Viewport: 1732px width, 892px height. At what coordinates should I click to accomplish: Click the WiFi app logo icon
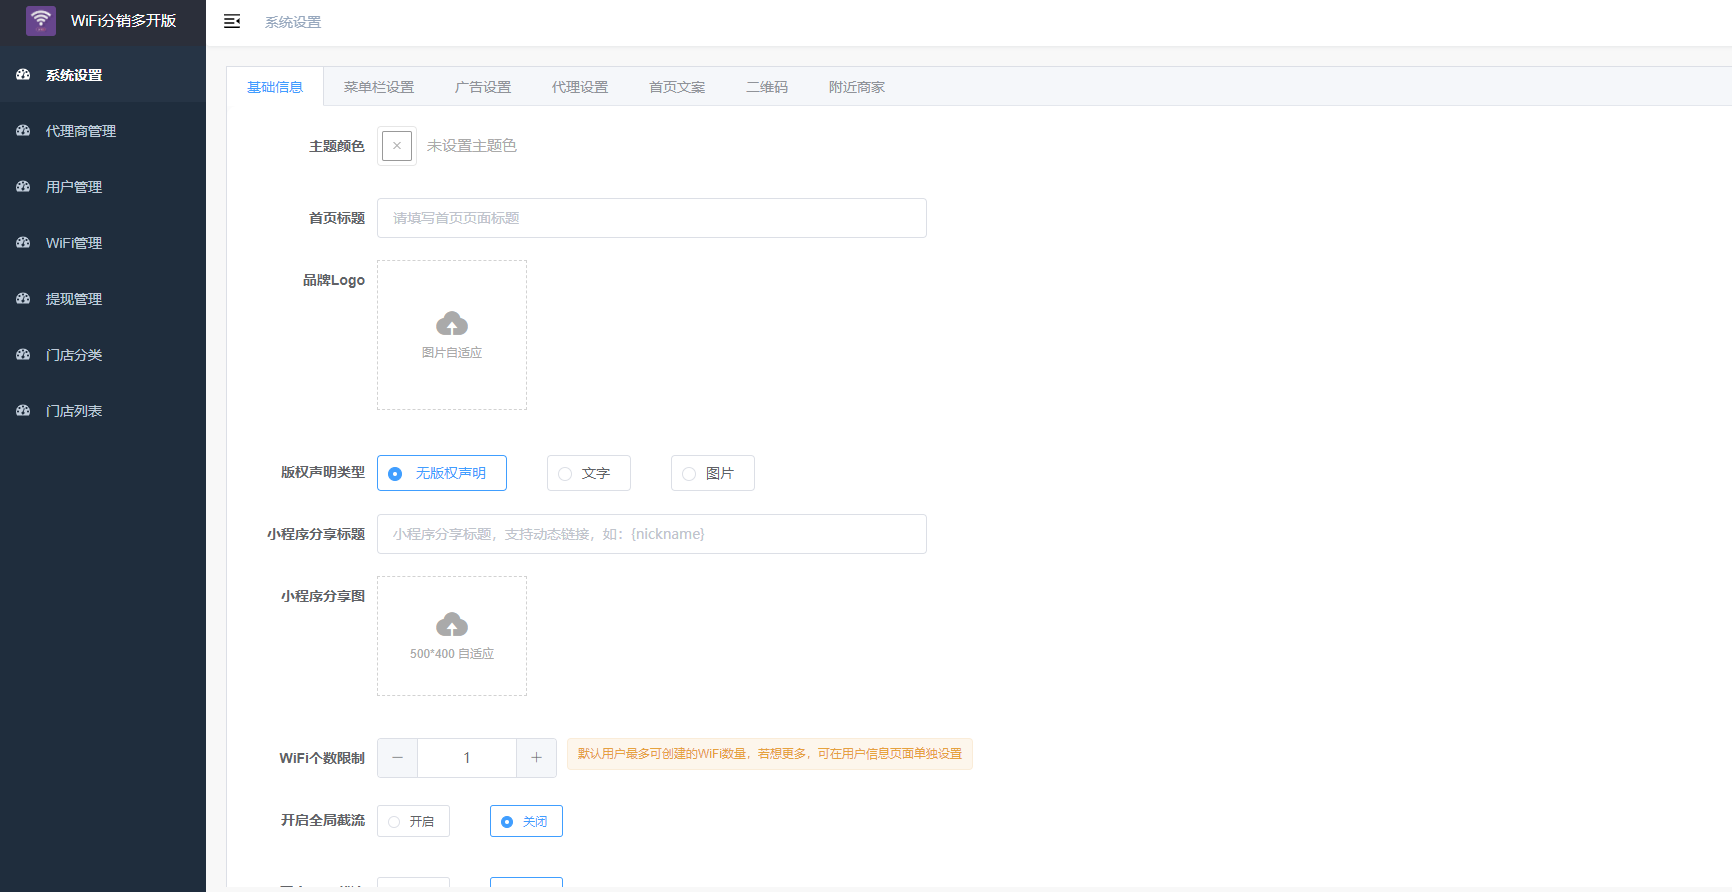point(41,21)
